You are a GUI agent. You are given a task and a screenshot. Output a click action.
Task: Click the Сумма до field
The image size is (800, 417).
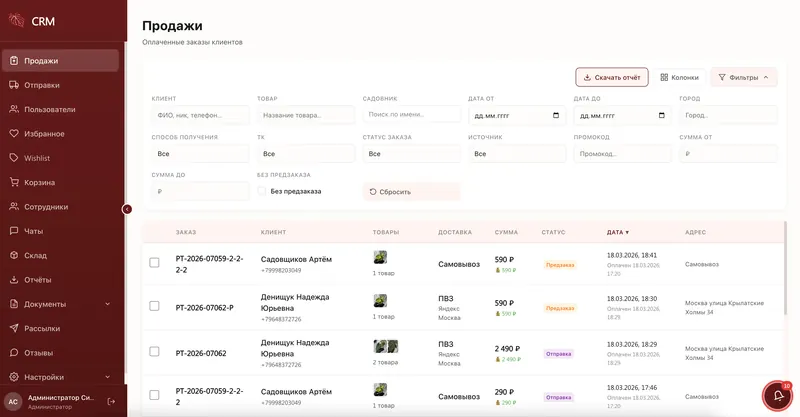click(x=200, y=191)
